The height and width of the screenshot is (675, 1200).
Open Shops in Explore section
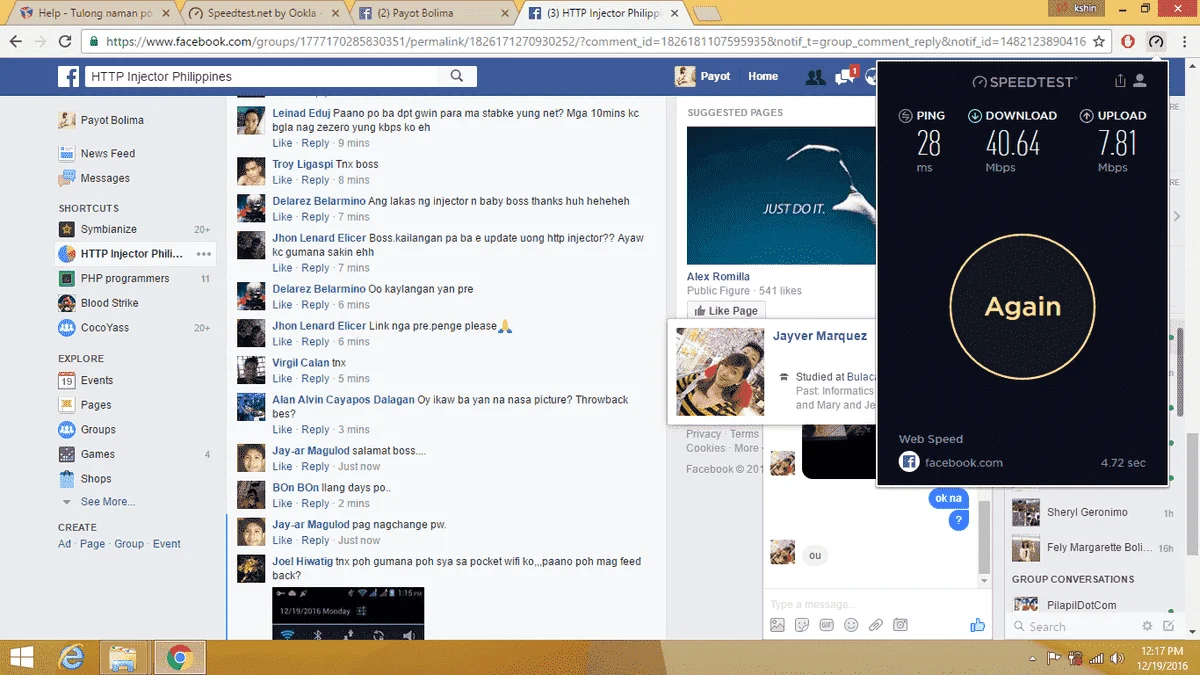(96, 478)
